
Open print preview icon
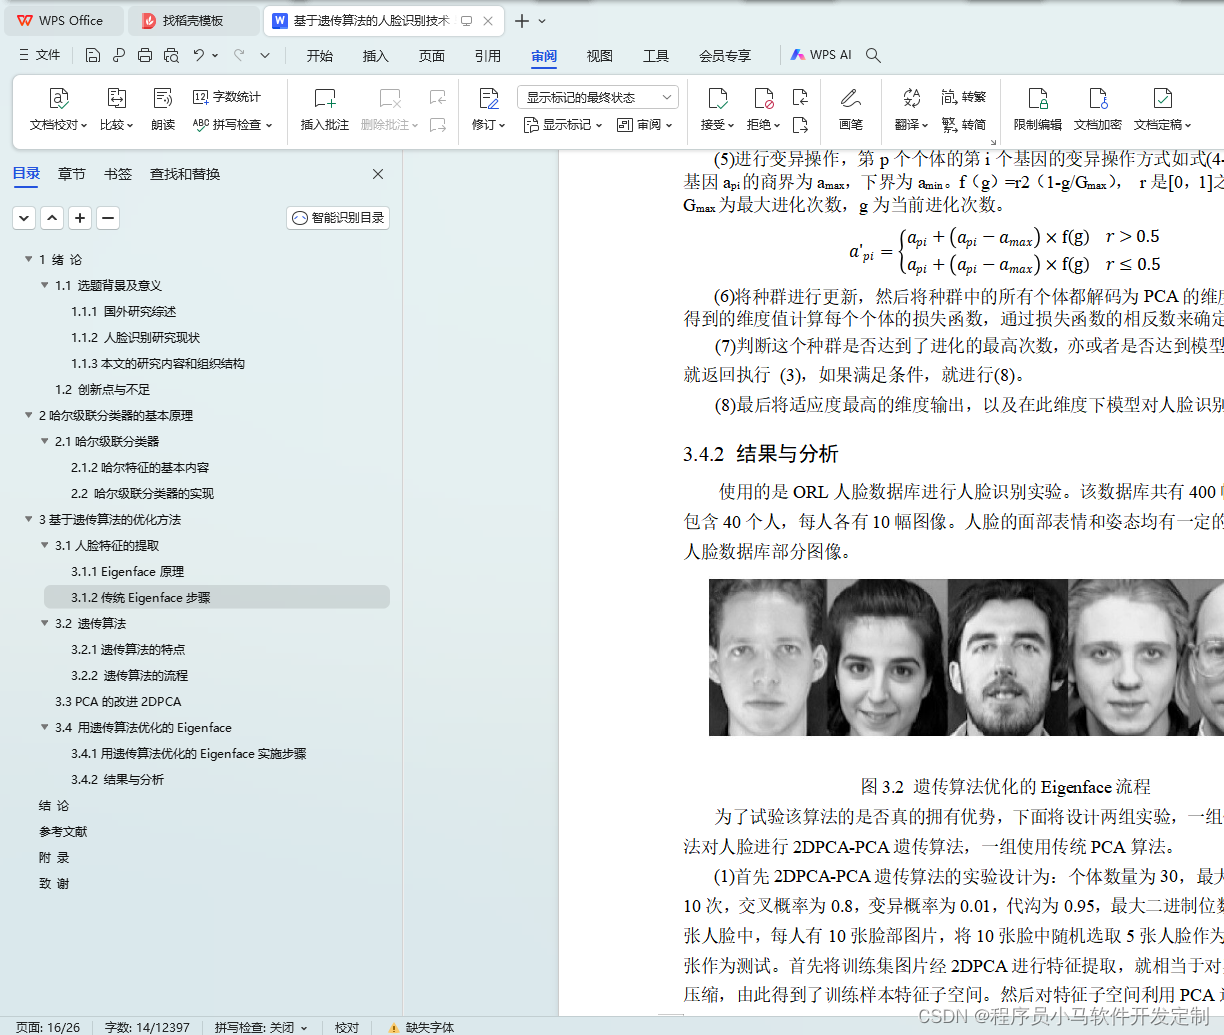coord(171,55)
